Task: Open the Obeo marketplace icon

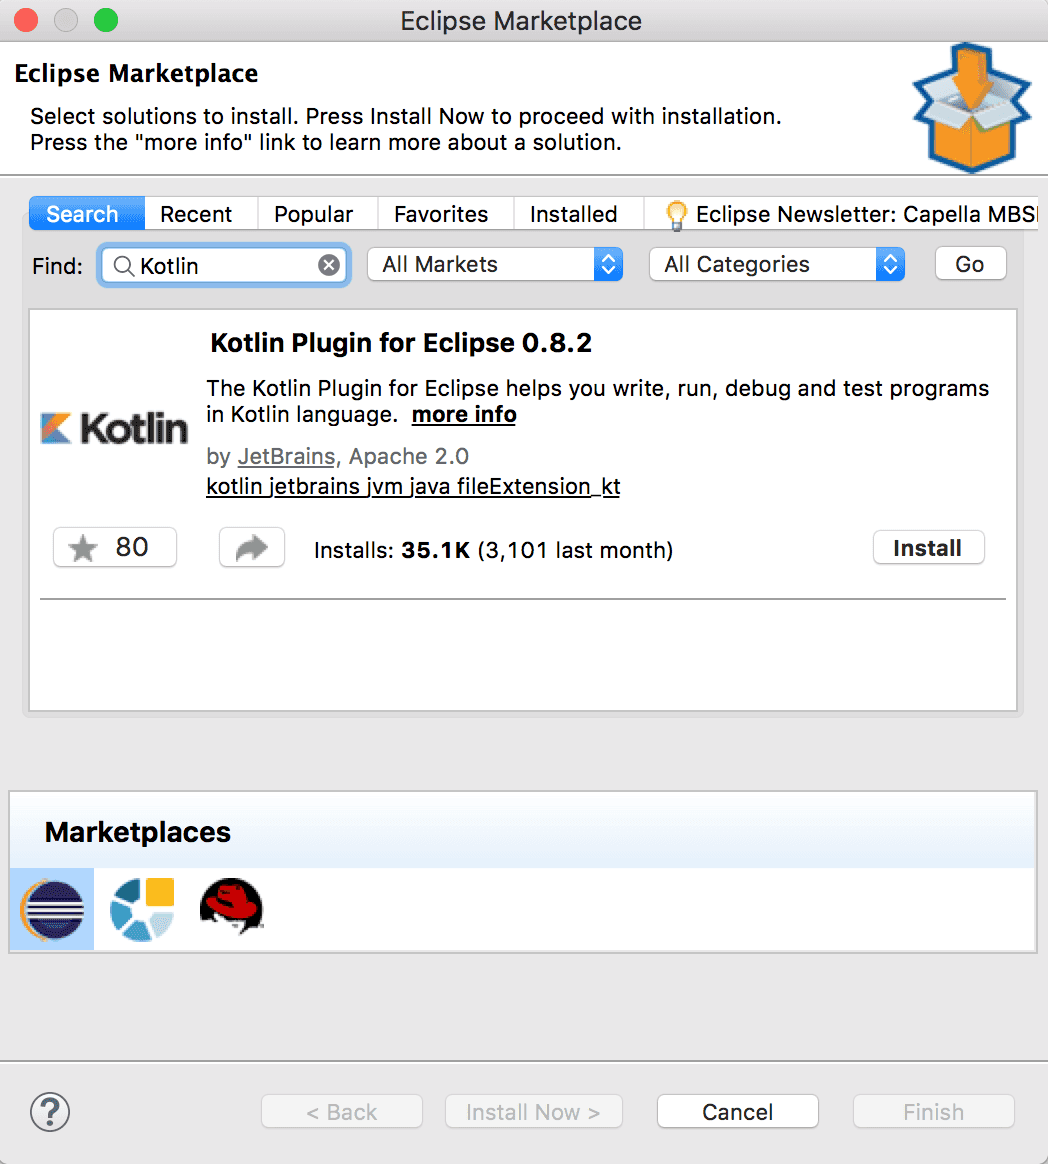Action: pos(141,908)
